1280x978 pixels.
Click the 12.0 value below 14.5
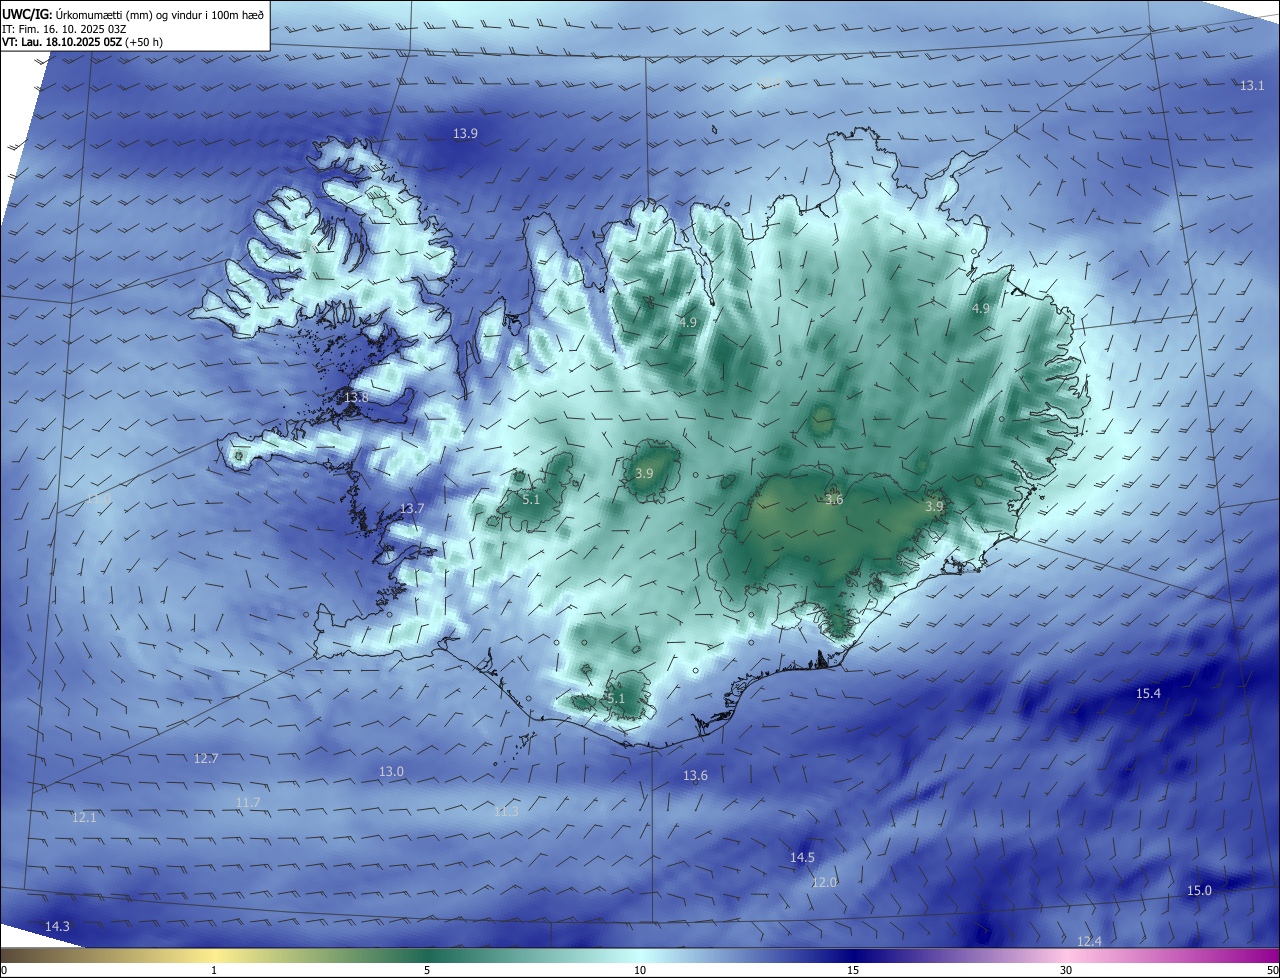(x=824, y=882)
